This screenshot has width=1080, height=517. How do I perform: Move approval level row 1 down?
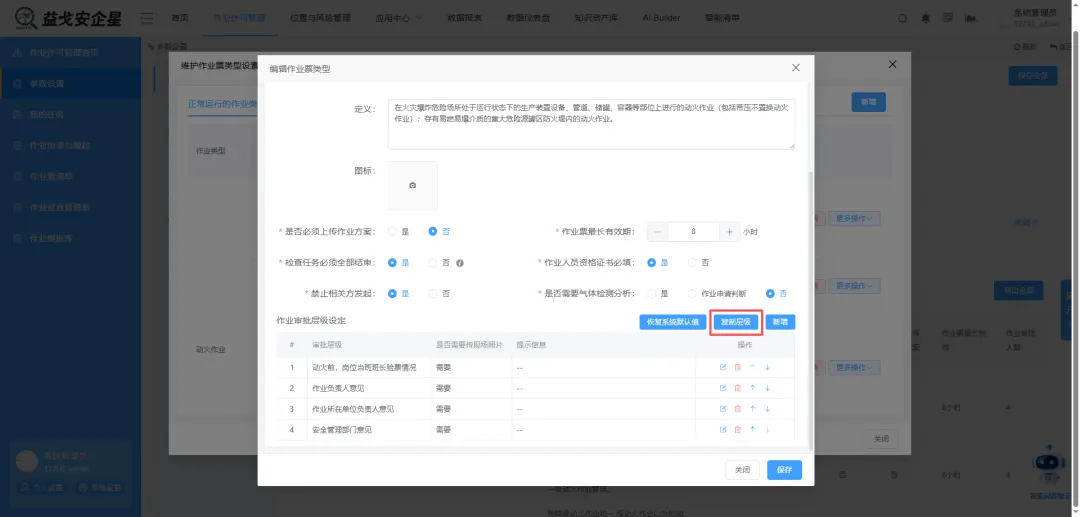point(767,368)
